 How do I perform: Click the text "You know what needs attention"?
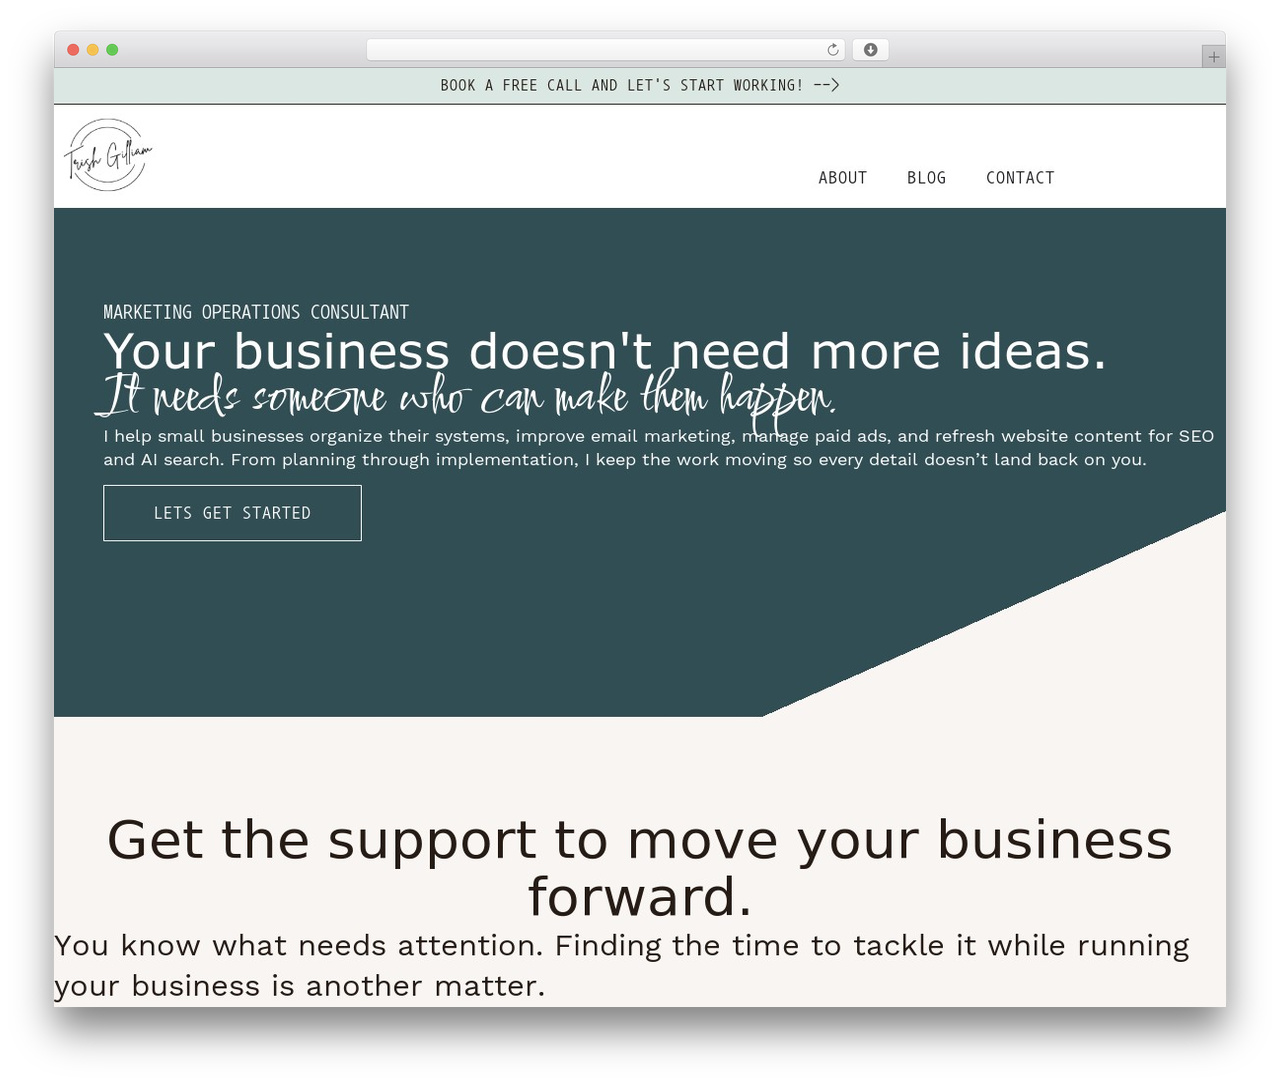point(299,946)
